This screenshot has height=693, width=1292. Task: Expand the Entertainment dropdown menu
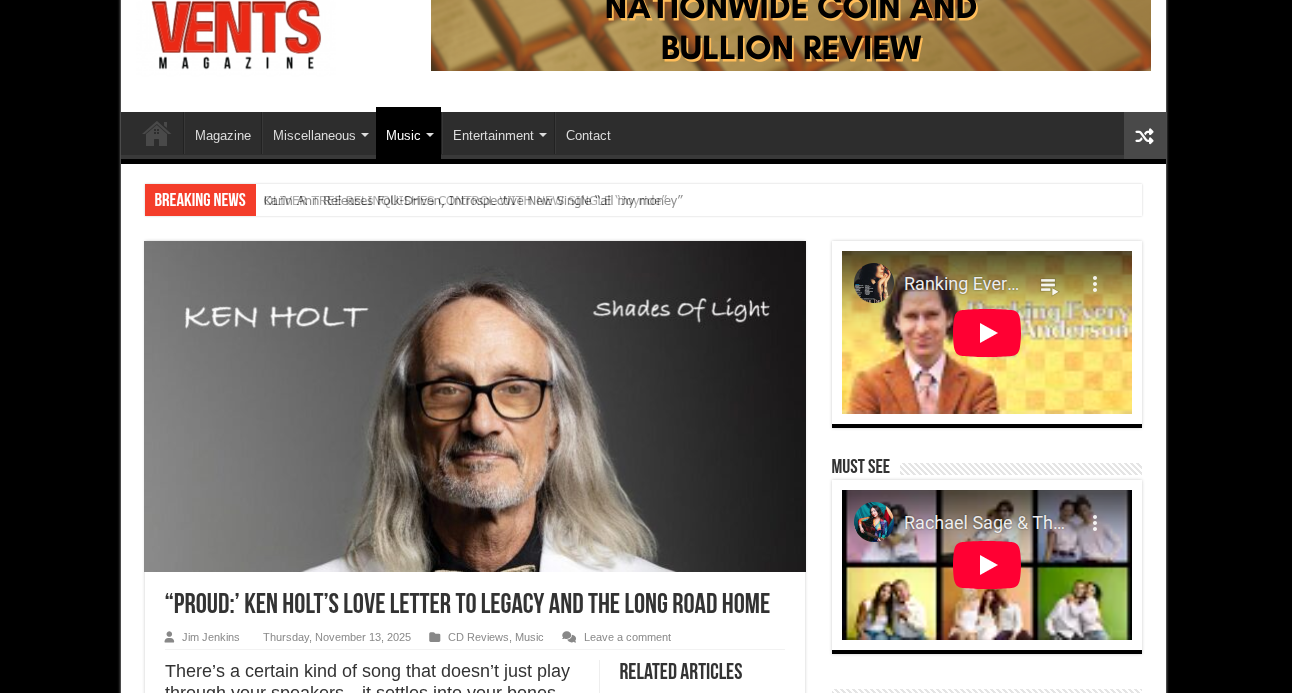coord(498,135)
